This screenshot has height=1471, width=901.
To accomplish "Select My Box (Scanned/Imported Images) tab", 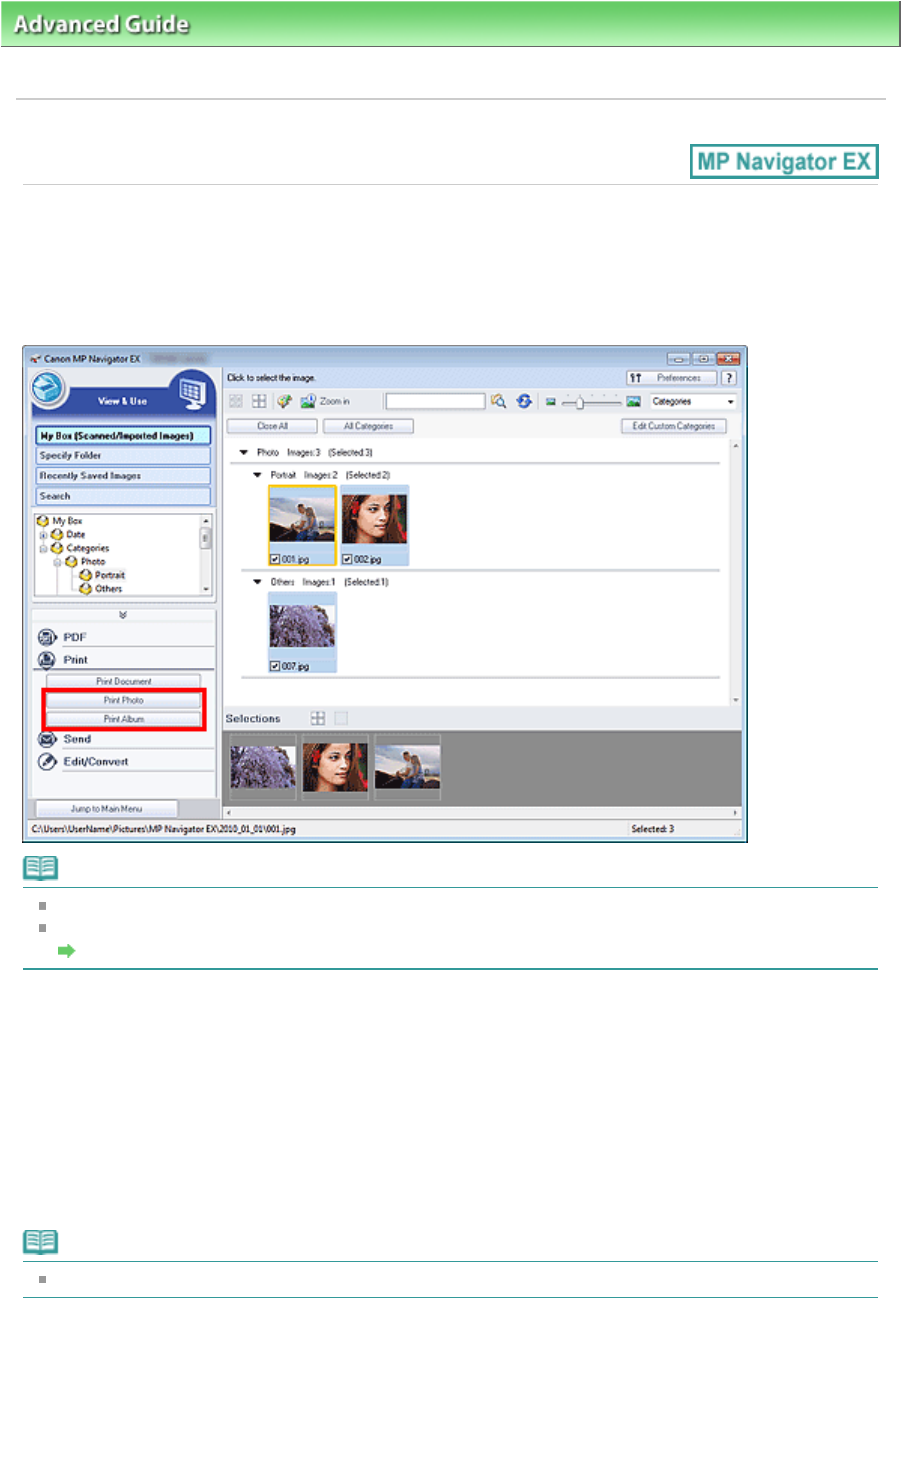I will 124,436.
